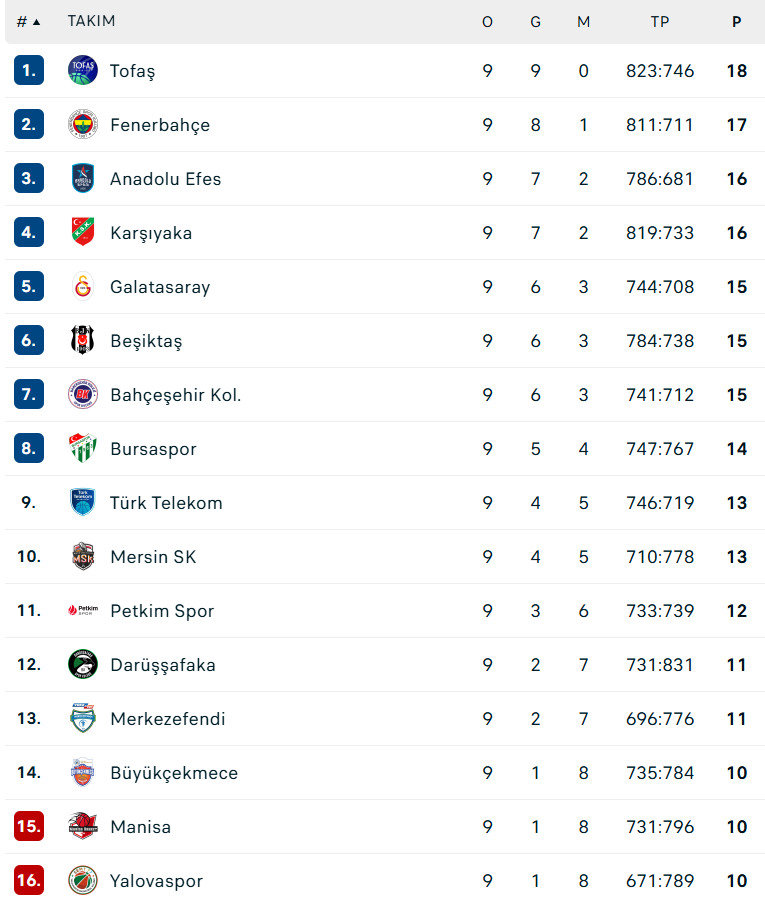
Task: Click the Tofaş team logo
Action: pos(82,70)
